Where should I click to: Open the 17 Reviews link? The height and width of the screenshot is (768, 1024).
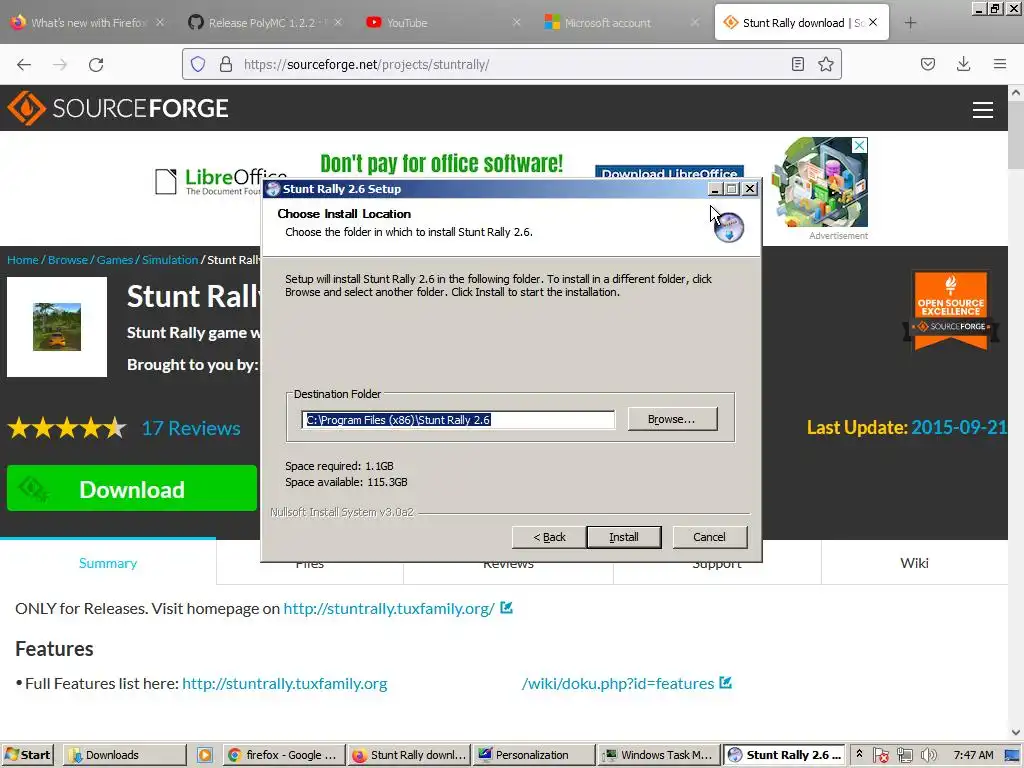[191, 428]
